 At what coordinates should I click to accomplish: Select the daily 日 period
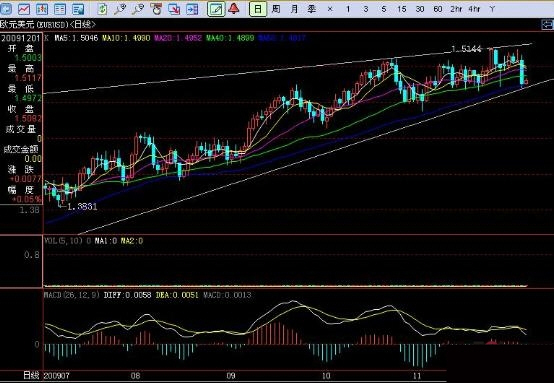point(258,9)
